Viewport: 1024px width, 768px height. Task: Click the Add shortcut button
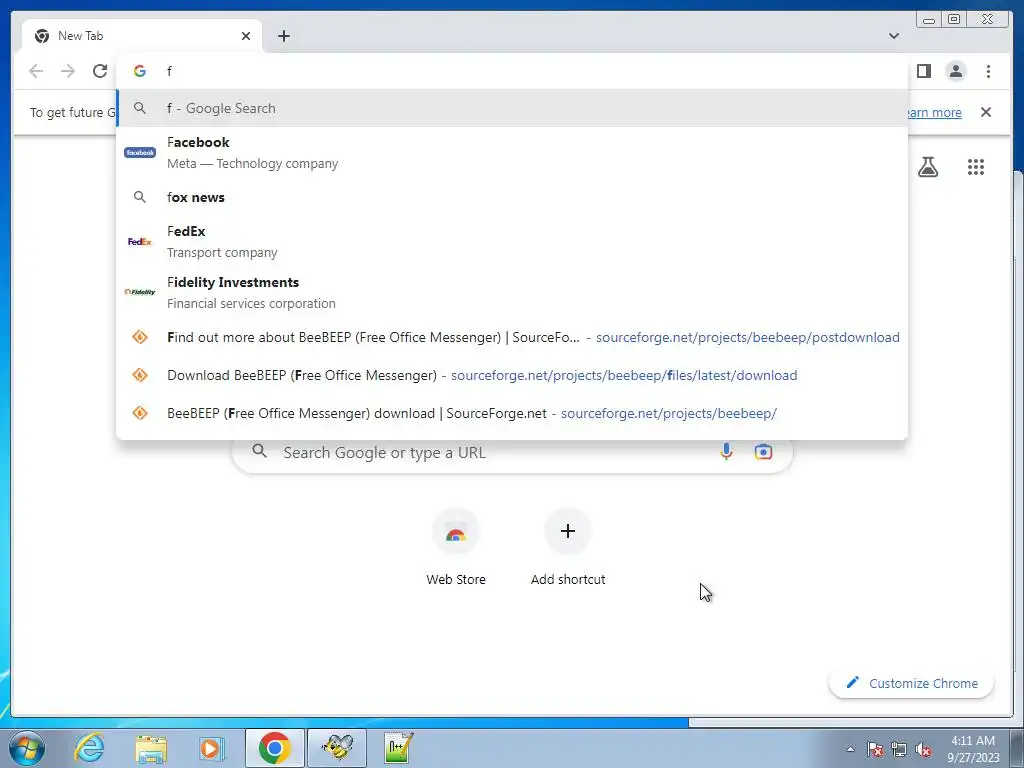[x=568, y=547]
